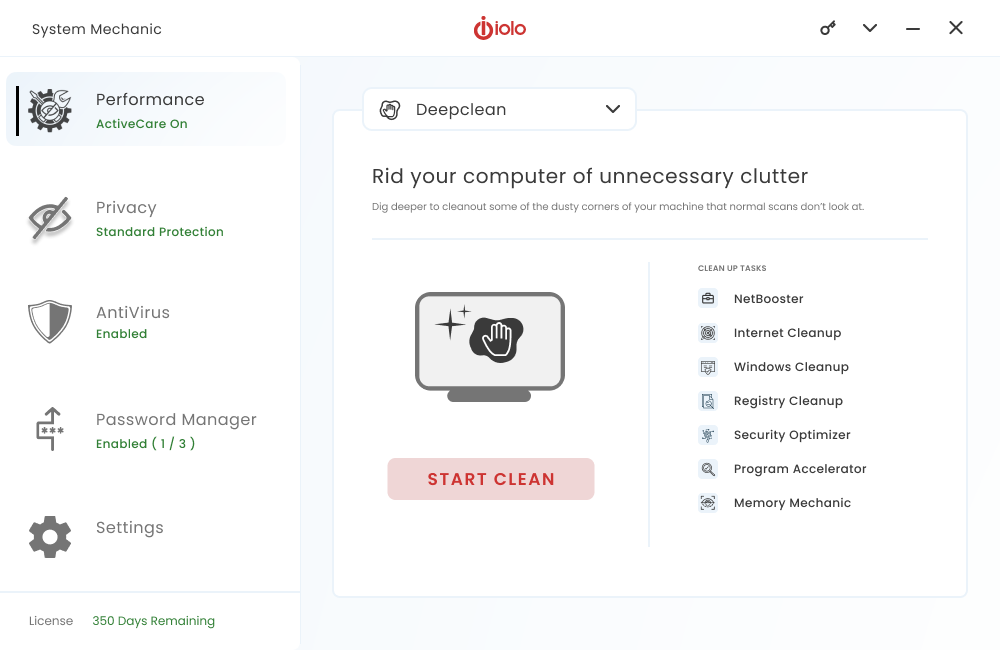The height and width of the screenshot is (650, 1000).
Task: Click the Program Accelerator magnifier icon
Action: [x=708, y=469]
